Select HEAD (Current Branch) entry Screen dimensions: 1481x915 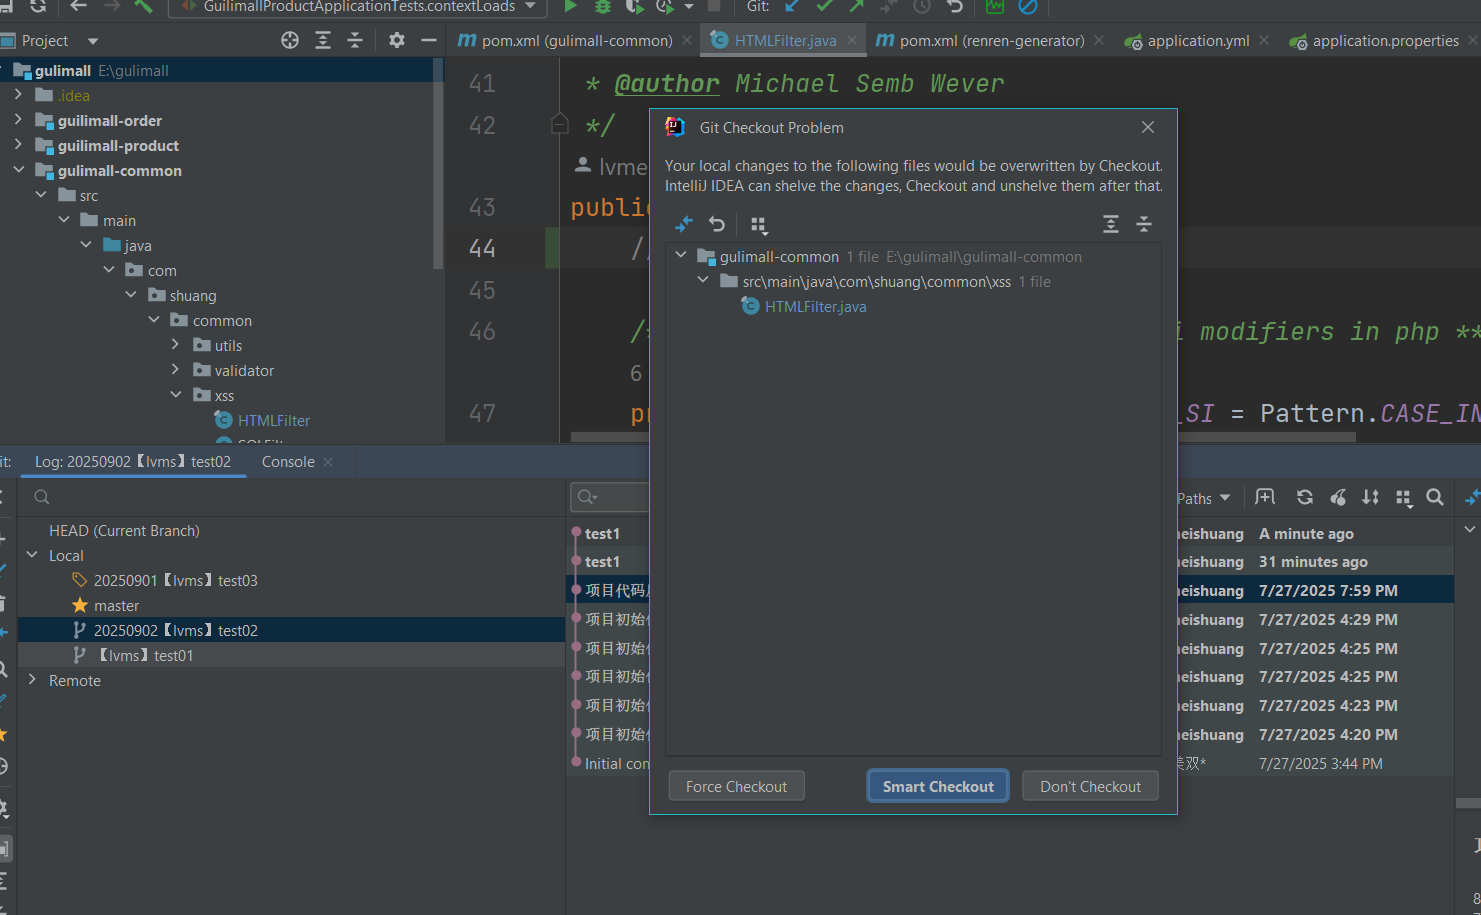(x=124, y=530)
